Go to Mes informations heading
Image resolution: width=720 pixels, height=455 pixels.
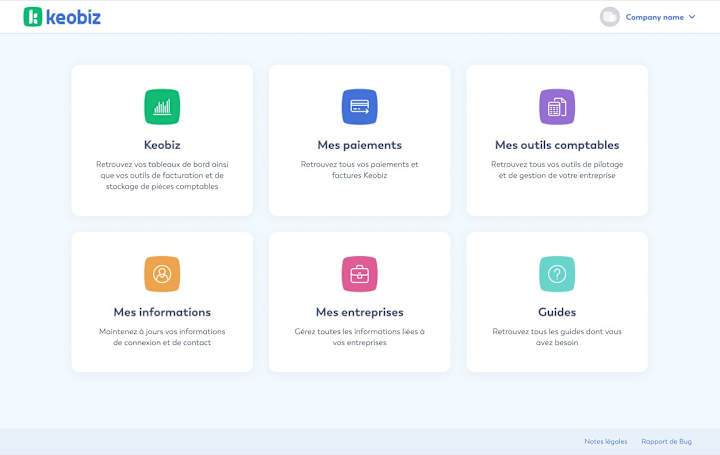[x=162, y=312]
